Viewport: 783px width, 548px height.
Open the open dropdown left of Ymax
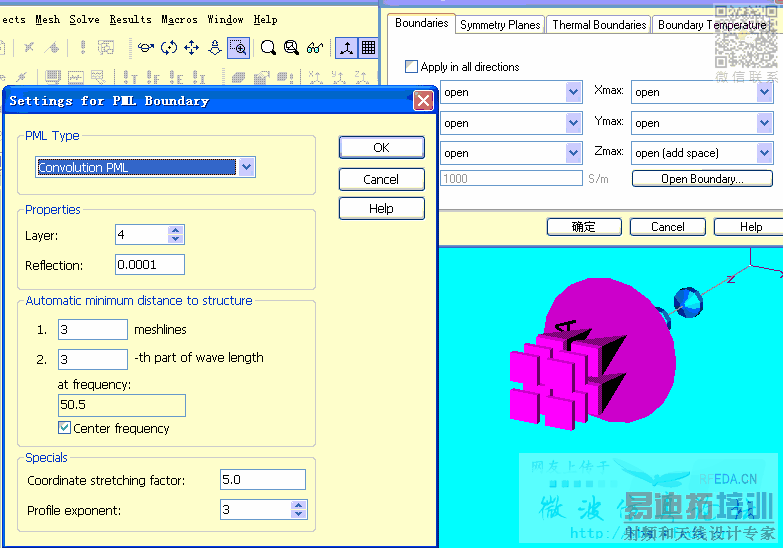click(573, 123)
